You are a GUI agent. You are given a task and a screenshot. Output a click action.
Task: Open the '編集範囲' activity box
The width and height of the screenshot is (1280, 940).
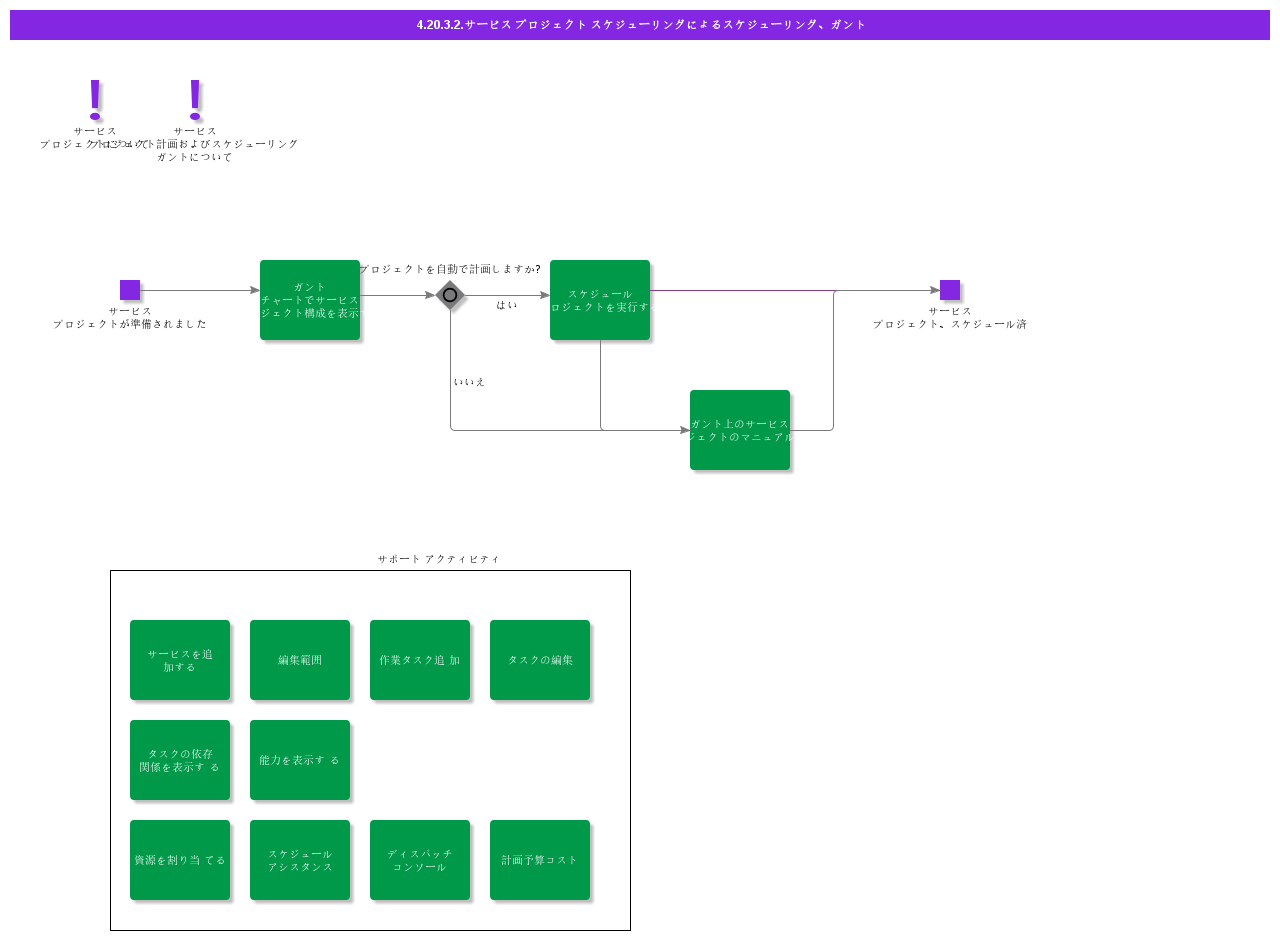click(x=300, y=660)
